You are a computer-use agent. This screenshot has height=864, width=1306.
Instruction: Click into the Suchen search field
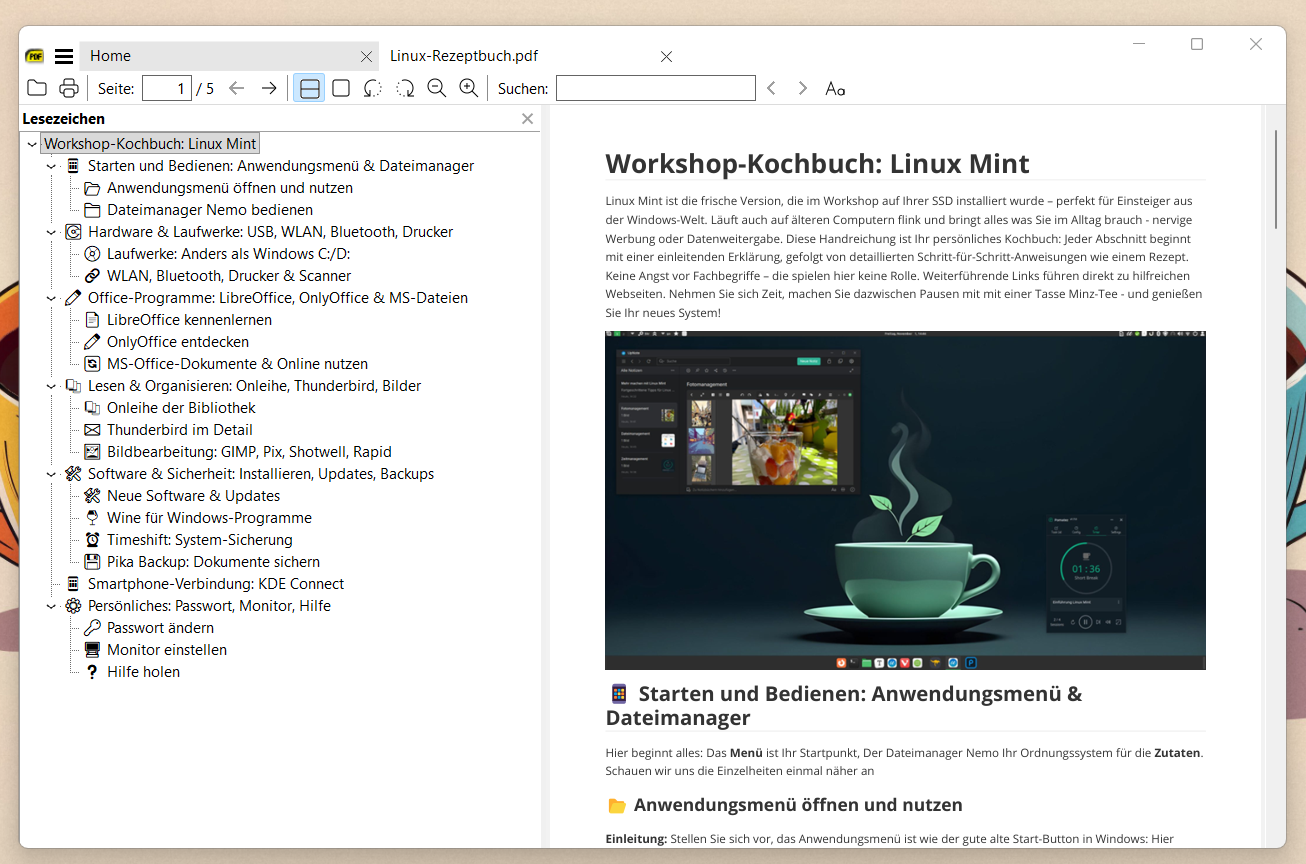click(655, 88)
